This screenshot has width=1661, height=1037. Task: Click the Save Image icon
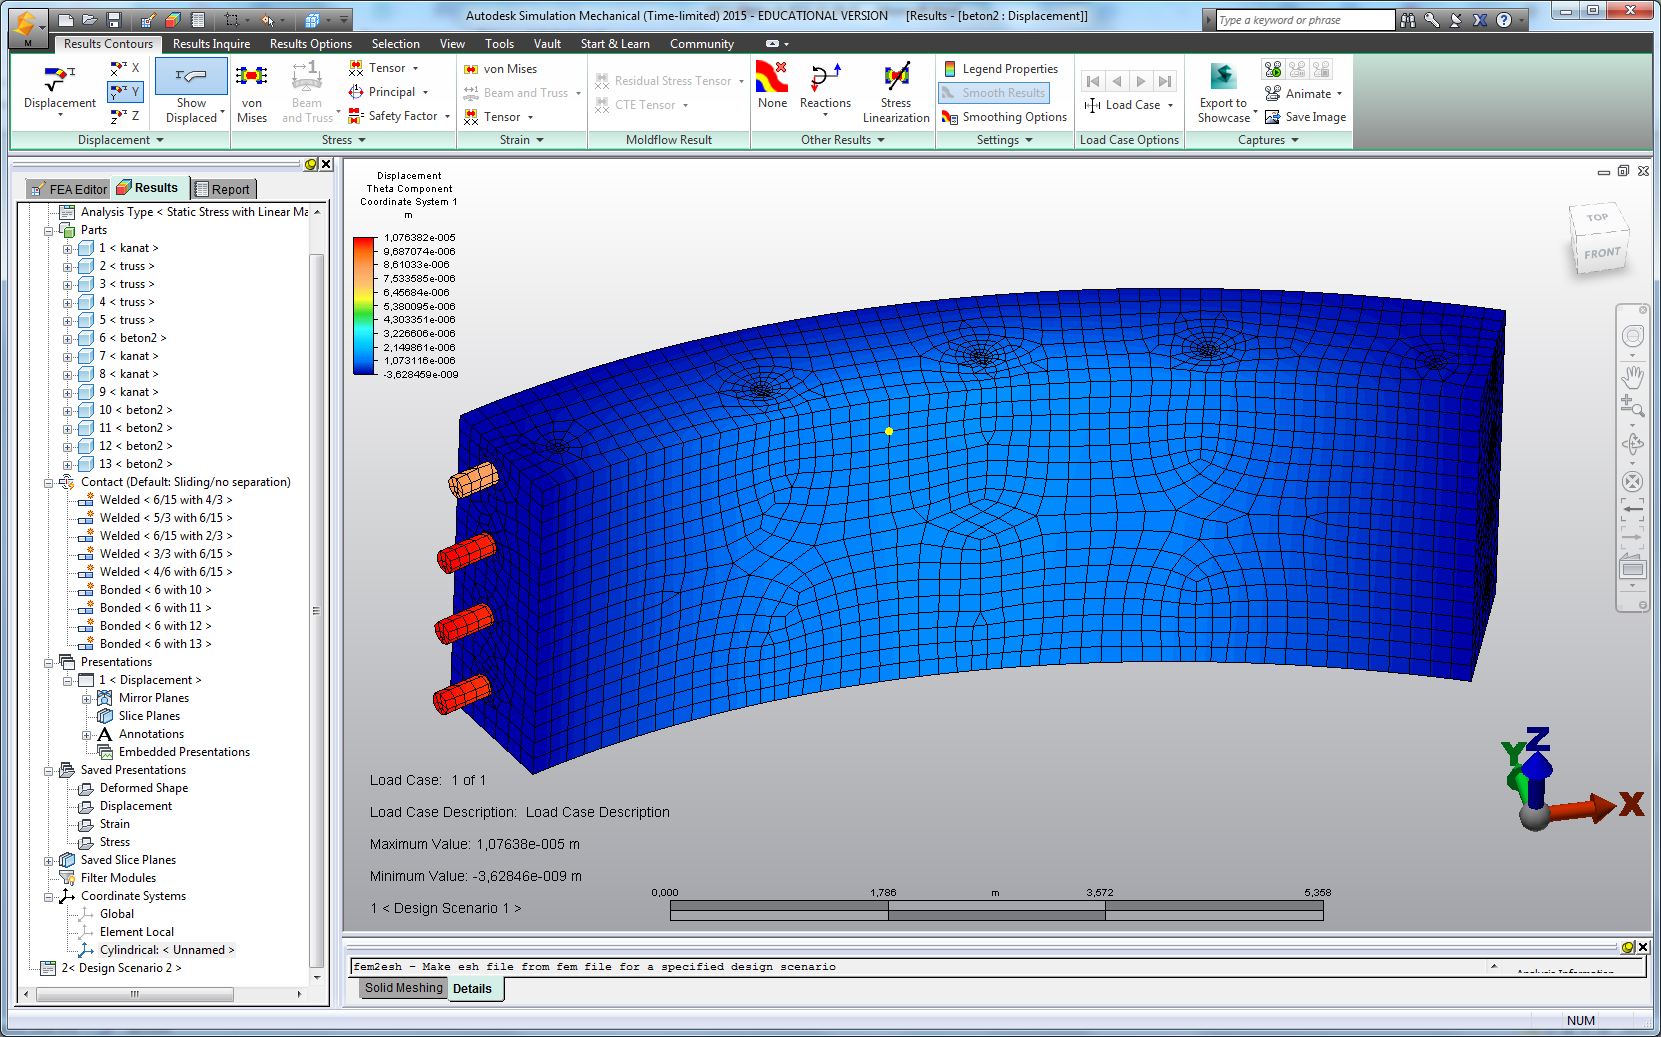1305,117
